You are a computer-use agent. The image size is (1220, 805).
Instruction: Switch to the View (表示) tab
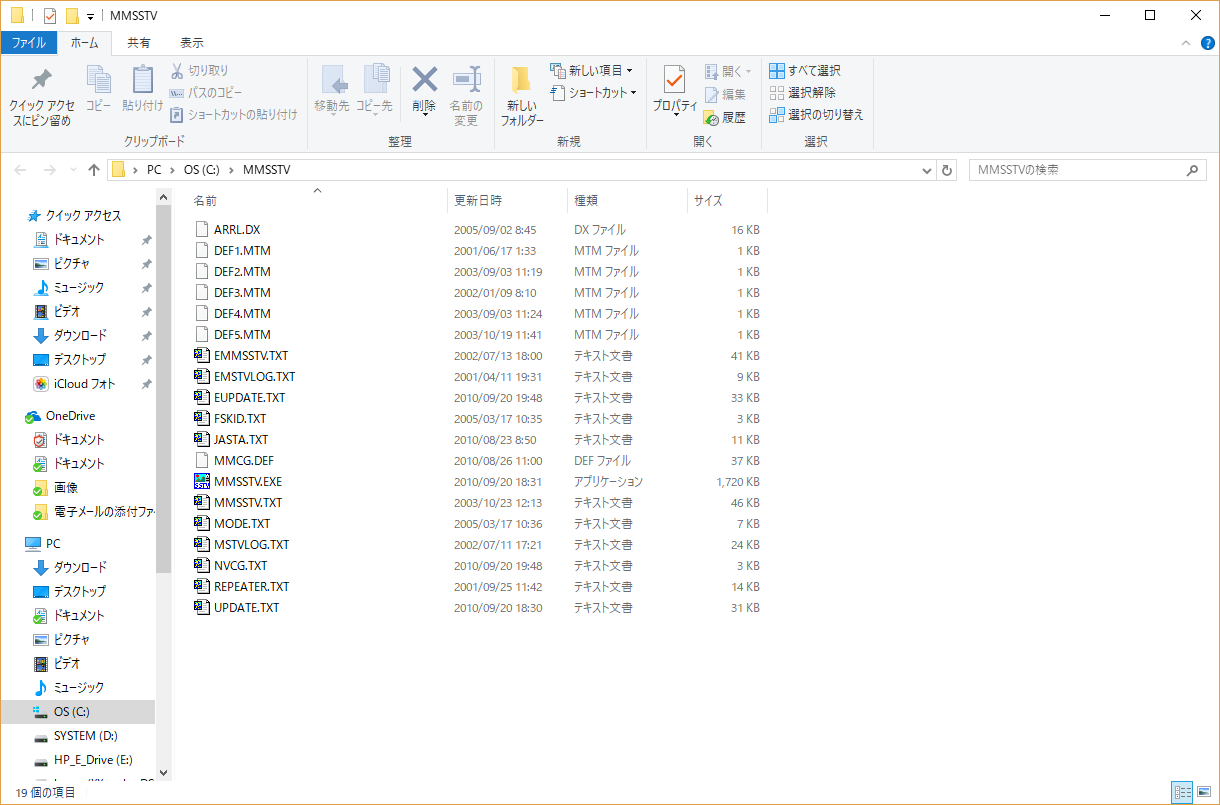[192, 43]
